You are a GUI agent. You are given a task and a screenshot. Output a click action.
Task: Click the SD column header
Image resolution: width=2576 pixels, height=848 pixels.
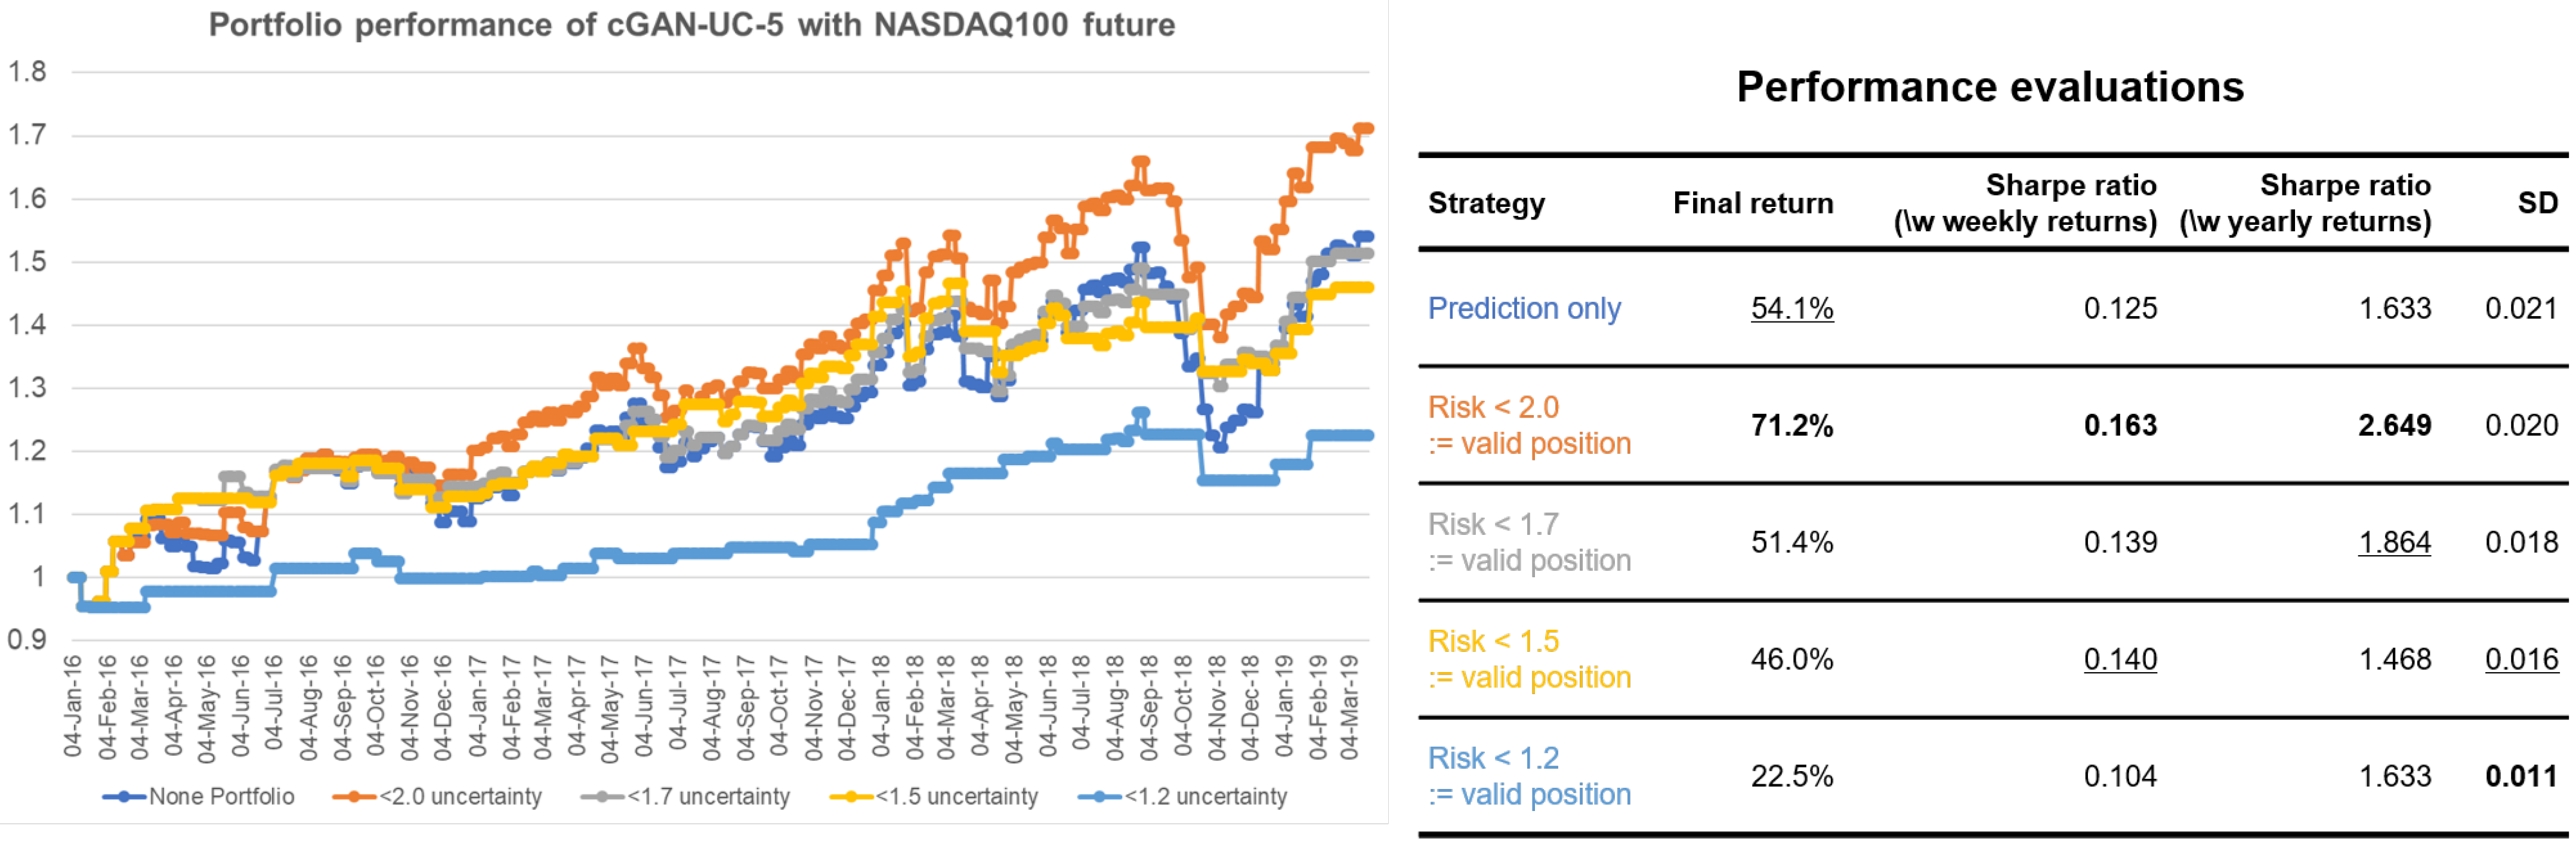click(x=2537, y=203)
